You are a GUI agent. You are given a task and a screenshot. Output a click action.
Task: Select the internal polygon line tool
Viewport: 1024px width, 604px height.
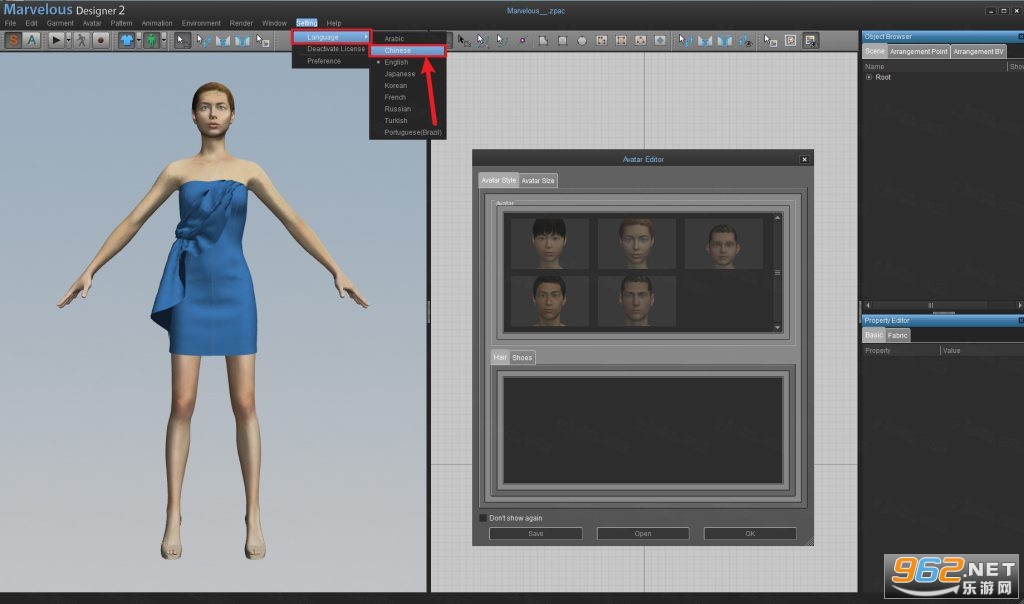point(601,40)
